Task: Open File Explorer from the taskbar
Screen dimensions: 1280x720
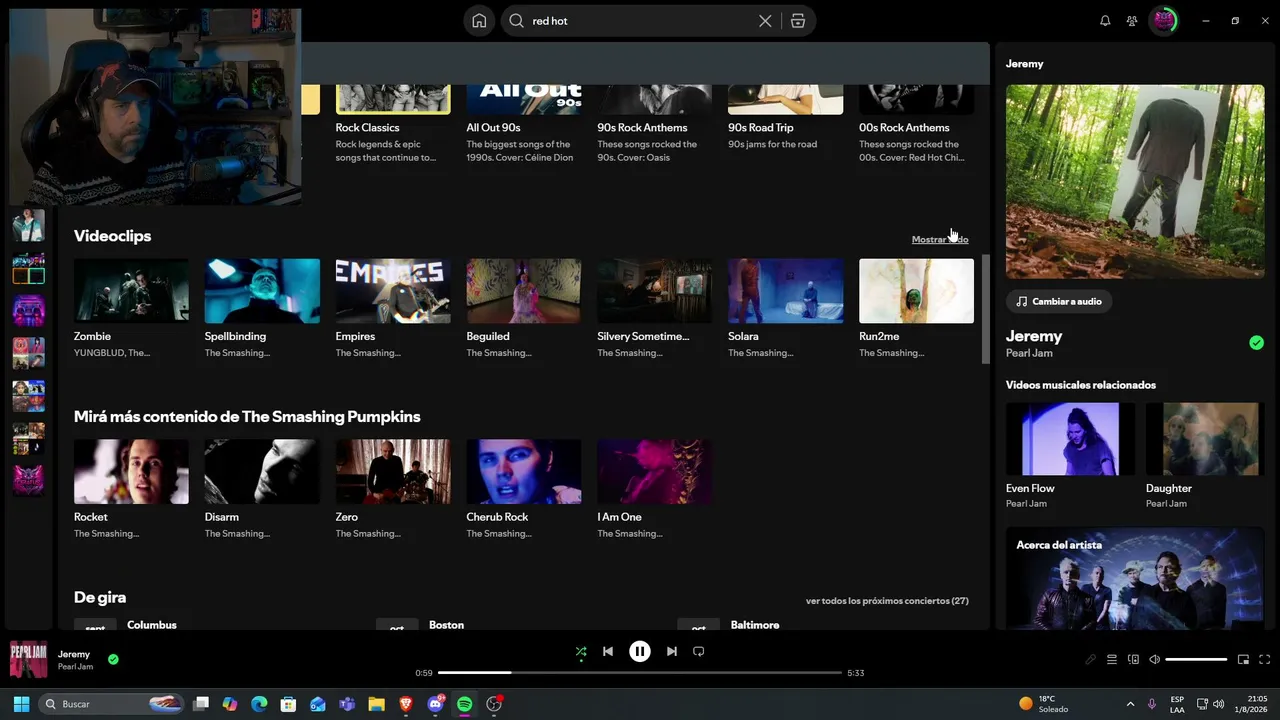Action: pos(376,704)
